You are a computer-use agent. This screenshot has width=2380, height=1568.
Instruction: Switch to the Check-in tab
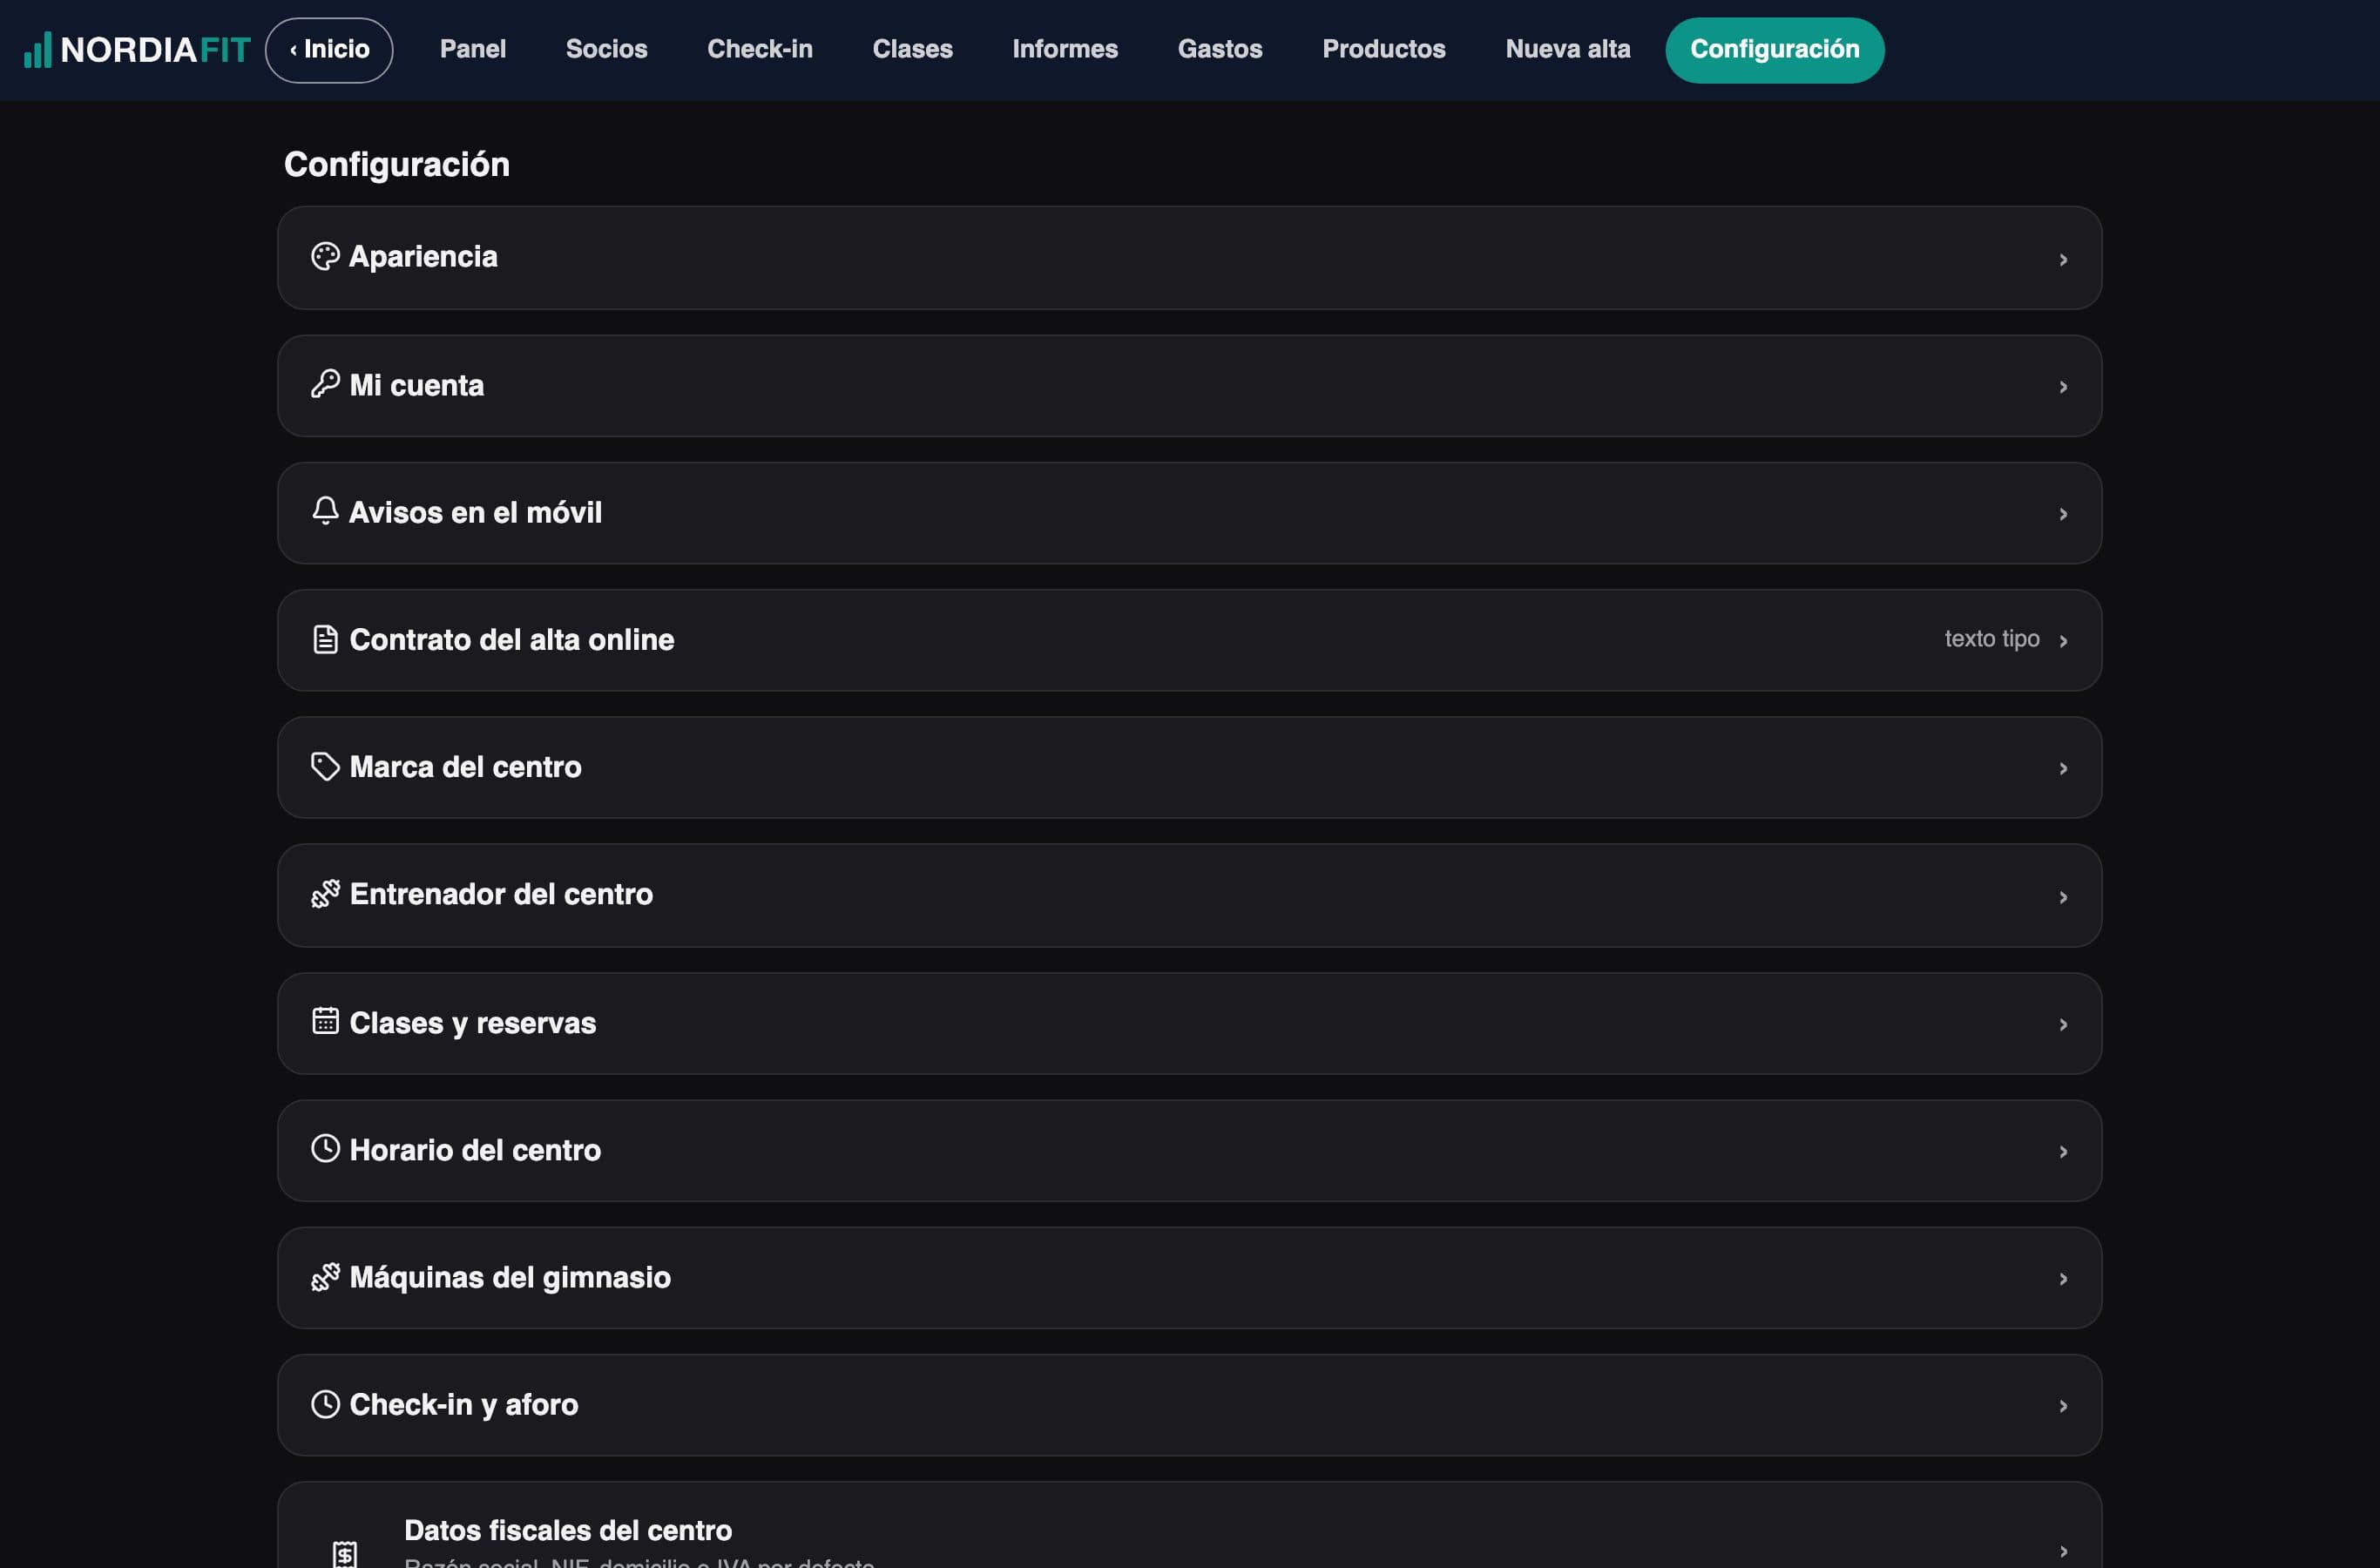tap(760, 49)
